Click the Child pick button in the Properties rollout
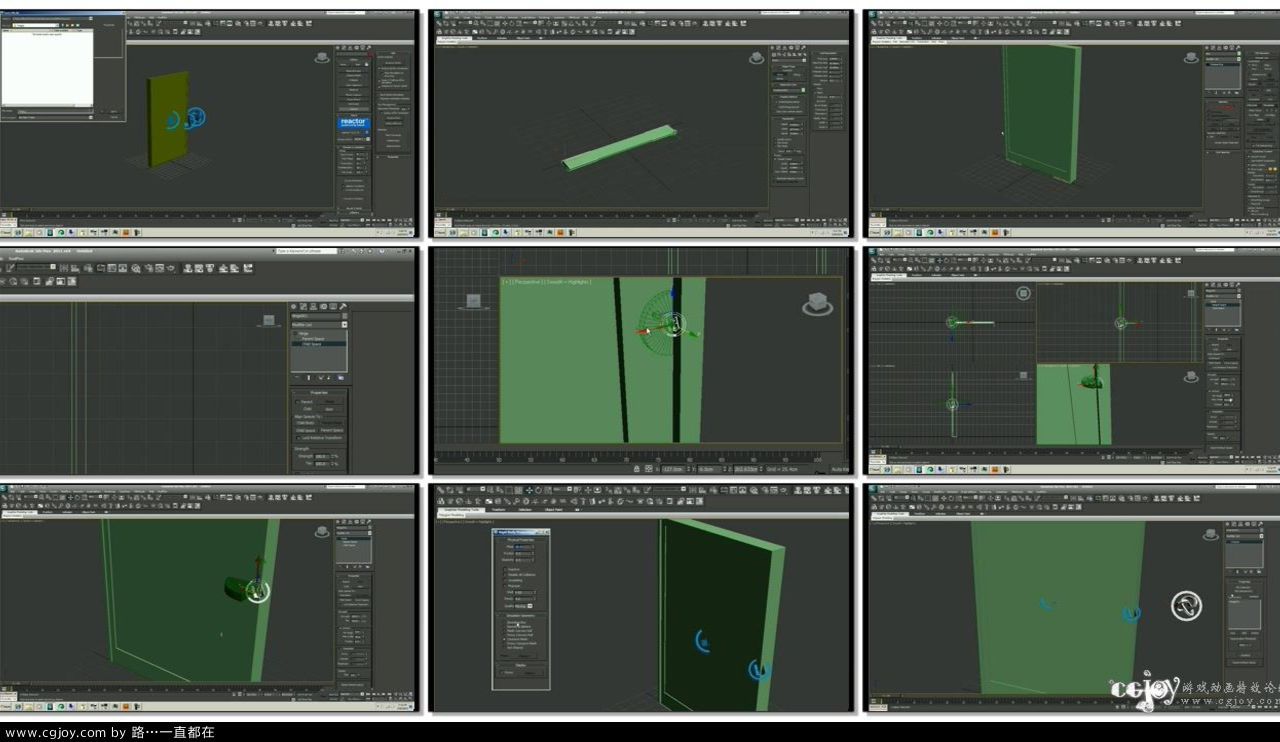This screenshot has height=742, width=1280. (x=330, y=409)
